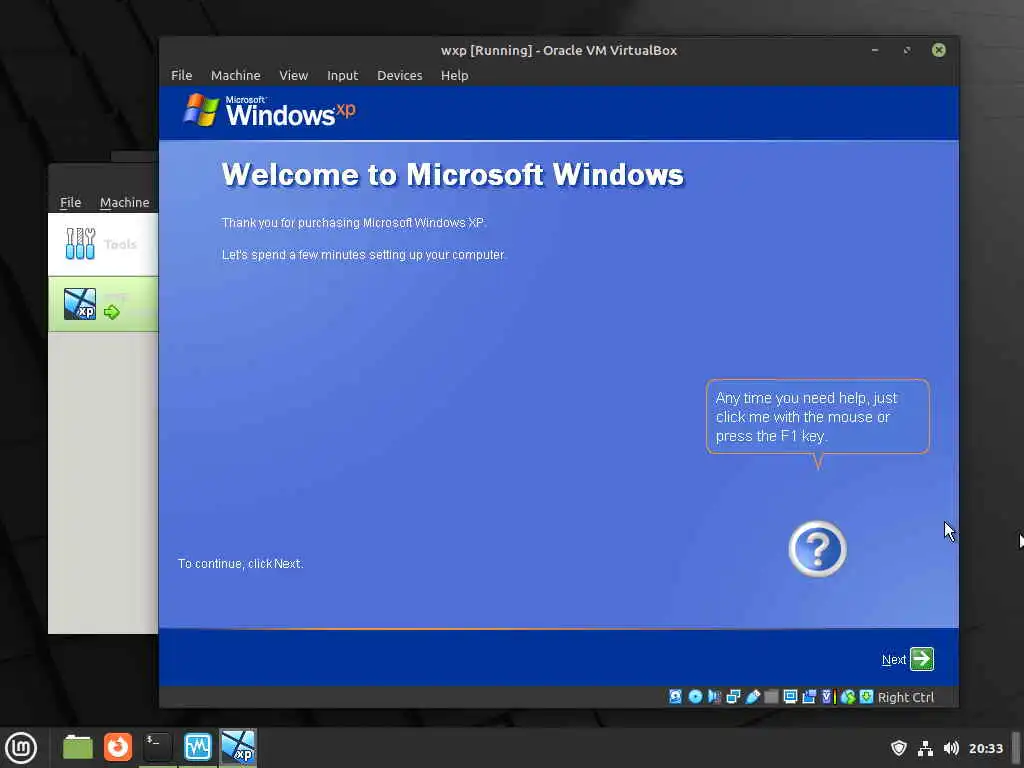Image resolution: width=1024 pixels, height=768 pixels.
Task: Open the View menu
Action: pyautogui.click(x=293, y=75)
